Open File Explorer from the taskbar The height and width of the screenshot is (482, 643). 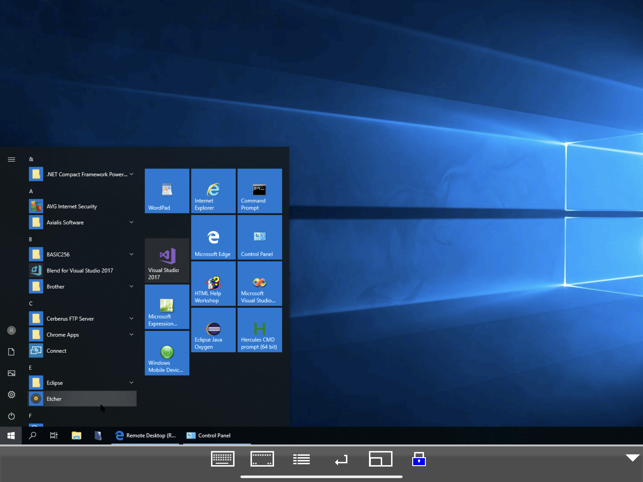(x=76, y=435)
